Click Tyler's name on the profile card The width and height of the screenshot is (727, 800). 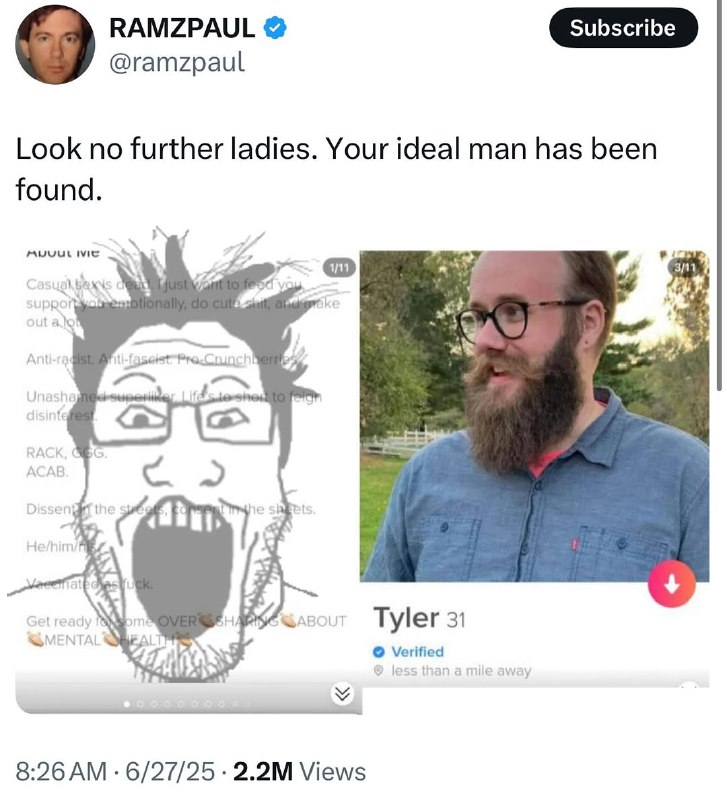point(406,618)
